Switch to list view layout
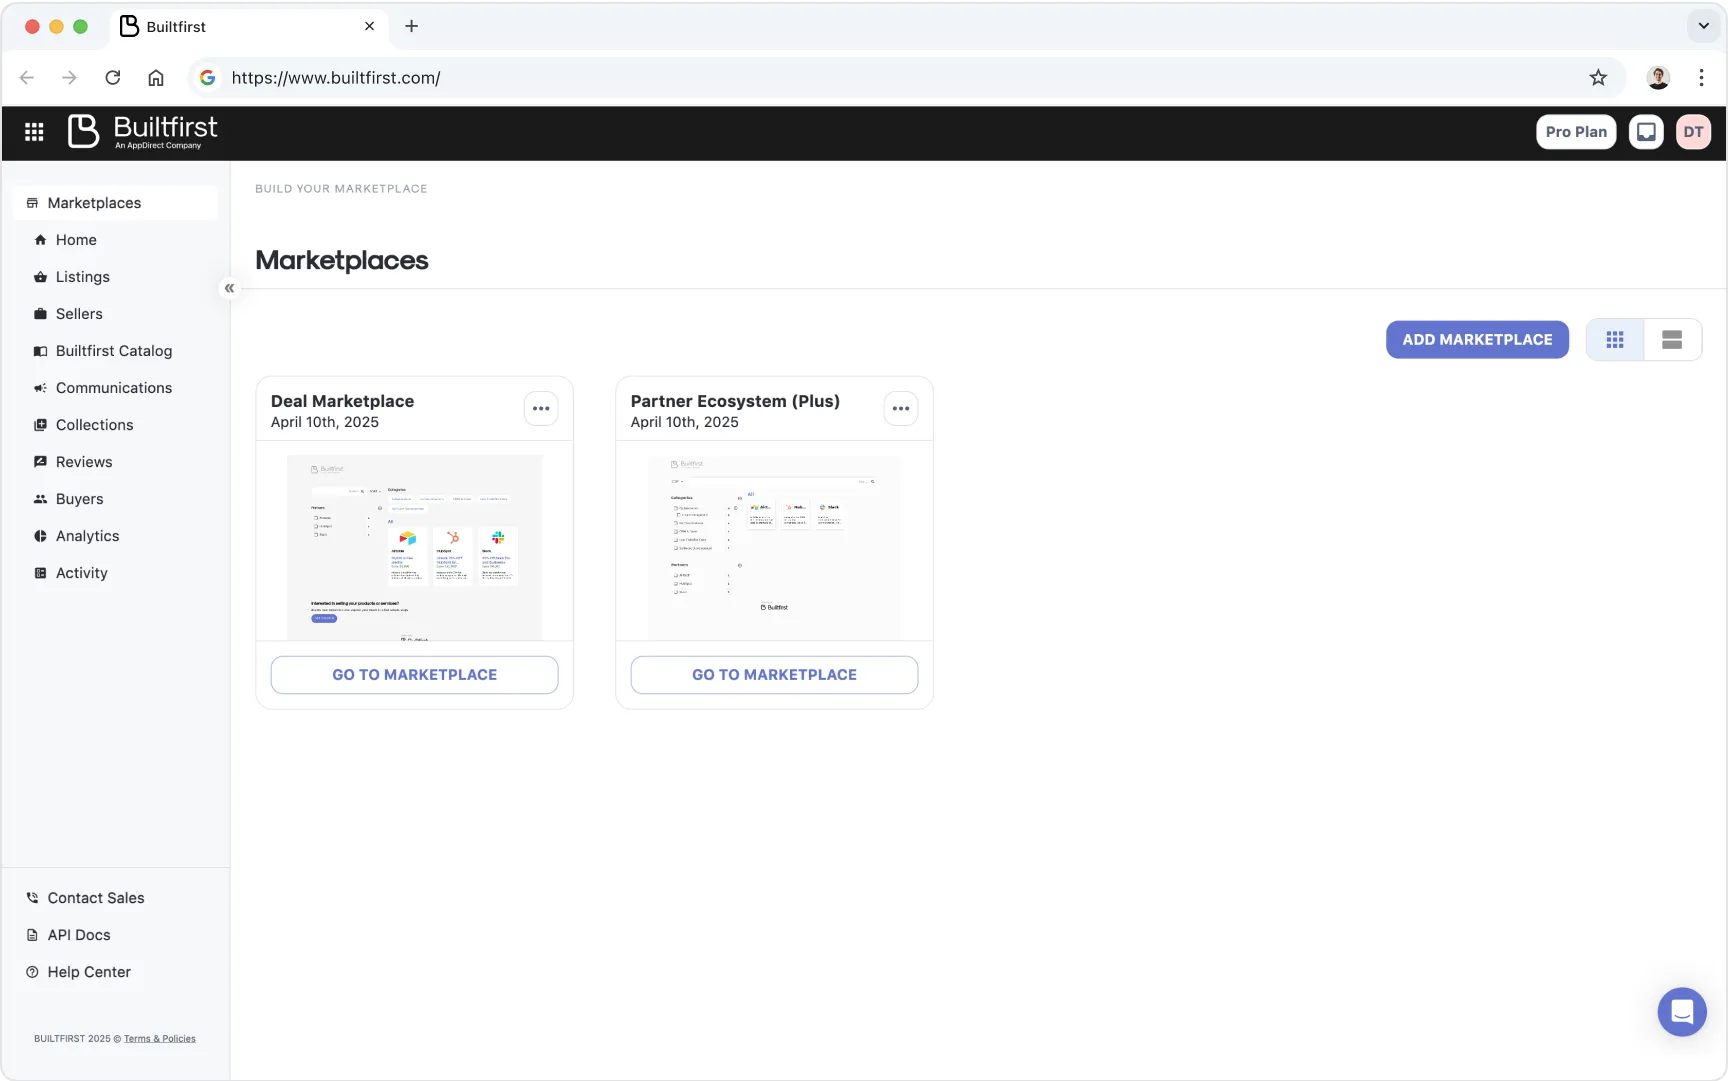The image size is (1728, 1081). click(1672, 340)
